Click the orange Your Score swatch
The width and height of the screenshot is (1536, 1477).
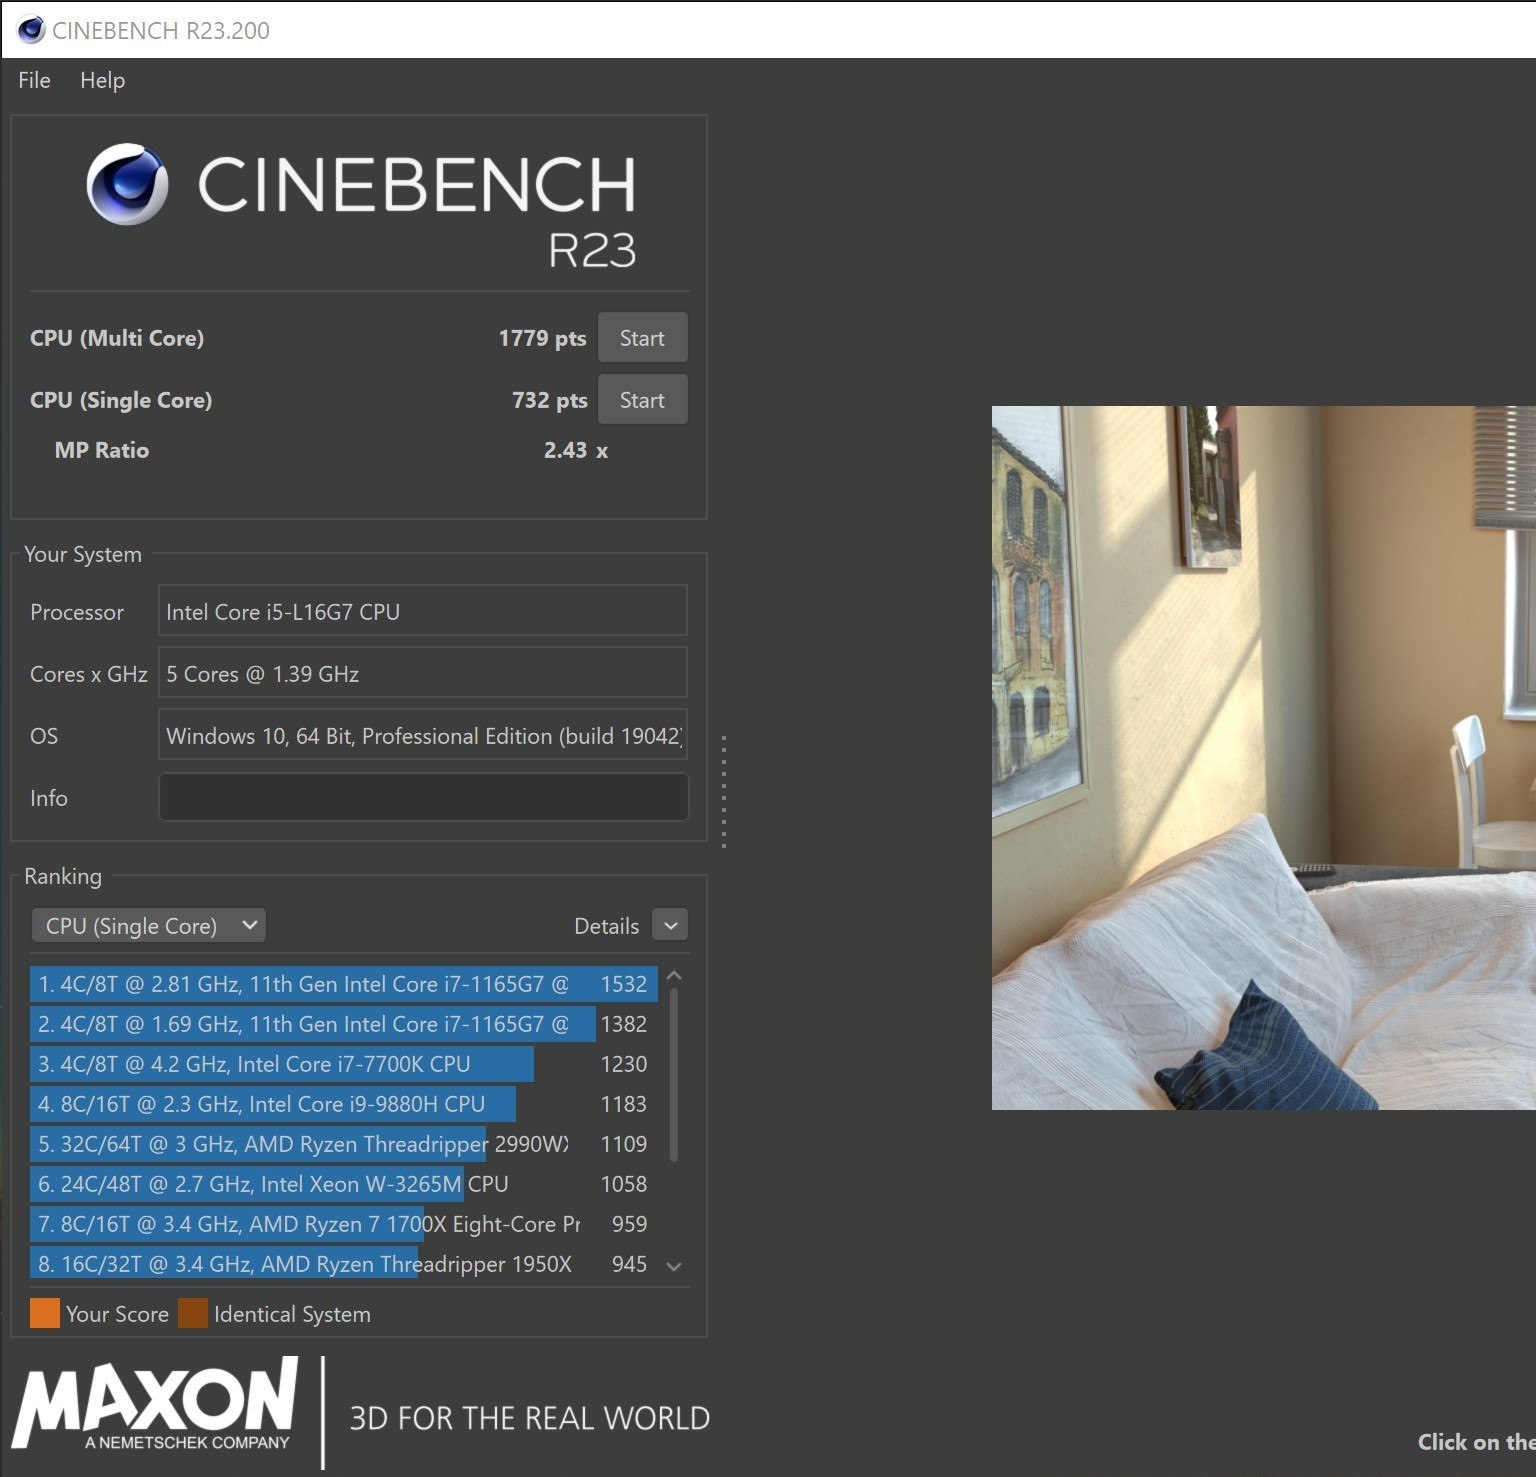(45, 1313)
